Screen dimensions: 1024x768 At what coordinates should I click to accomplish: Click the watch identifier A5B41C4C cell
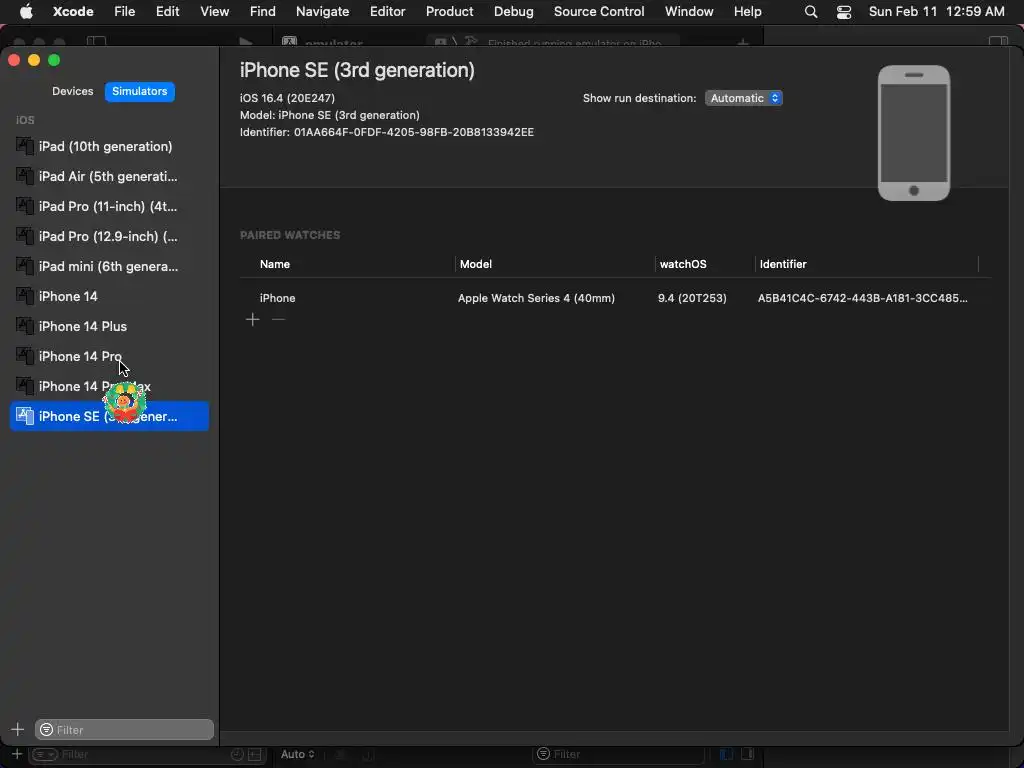863,298
